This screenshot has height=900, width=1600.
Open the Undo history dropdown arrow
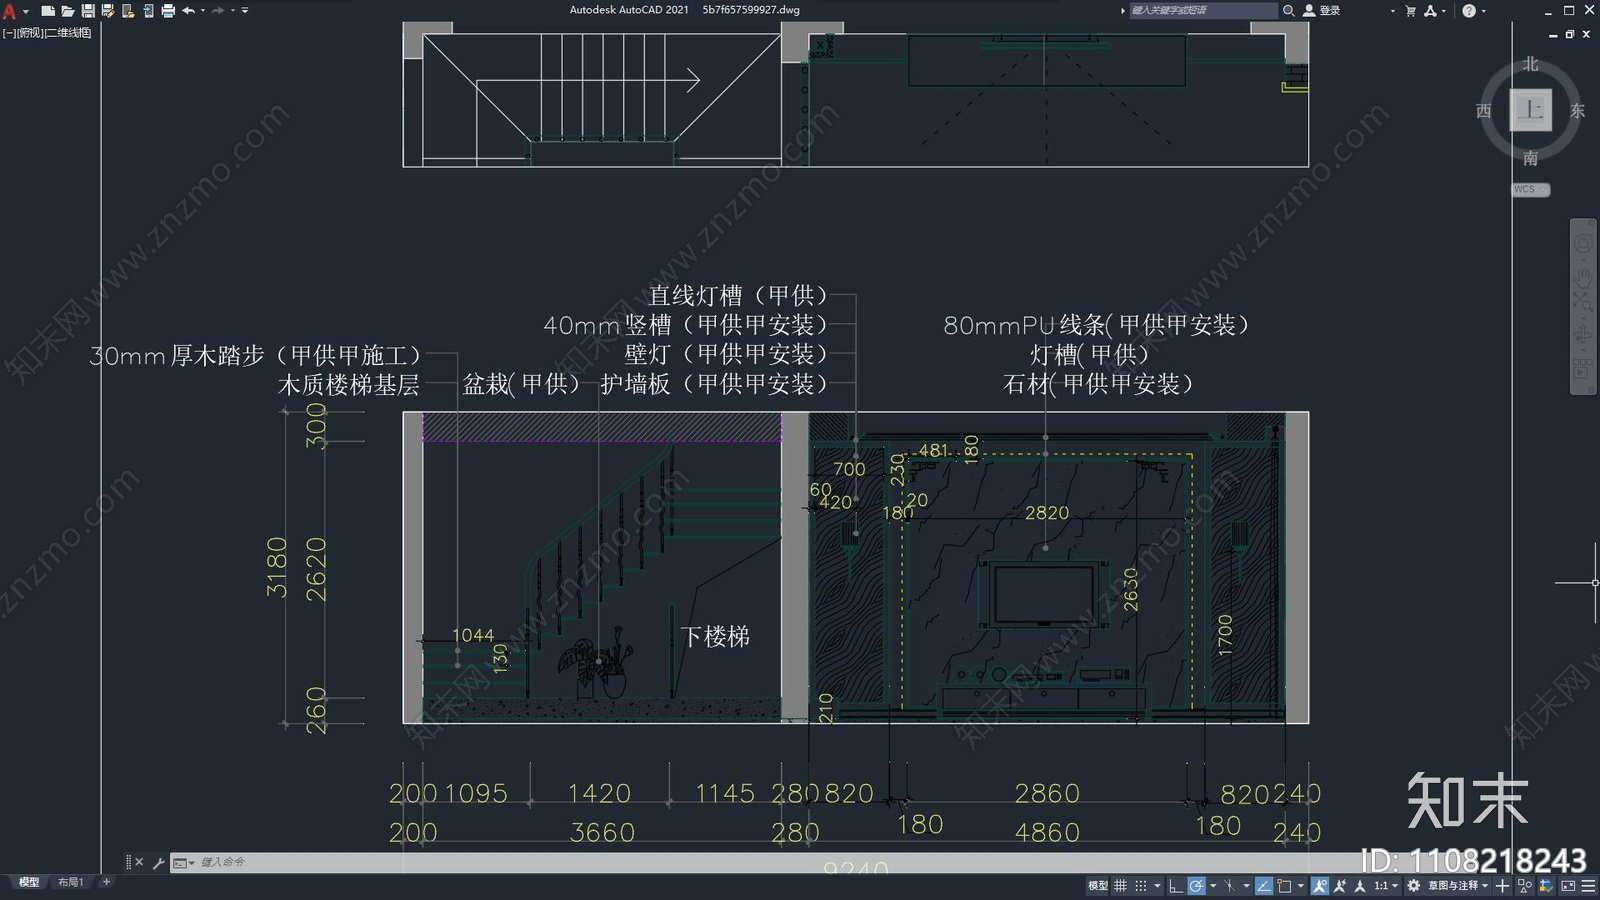pos(203,11)
